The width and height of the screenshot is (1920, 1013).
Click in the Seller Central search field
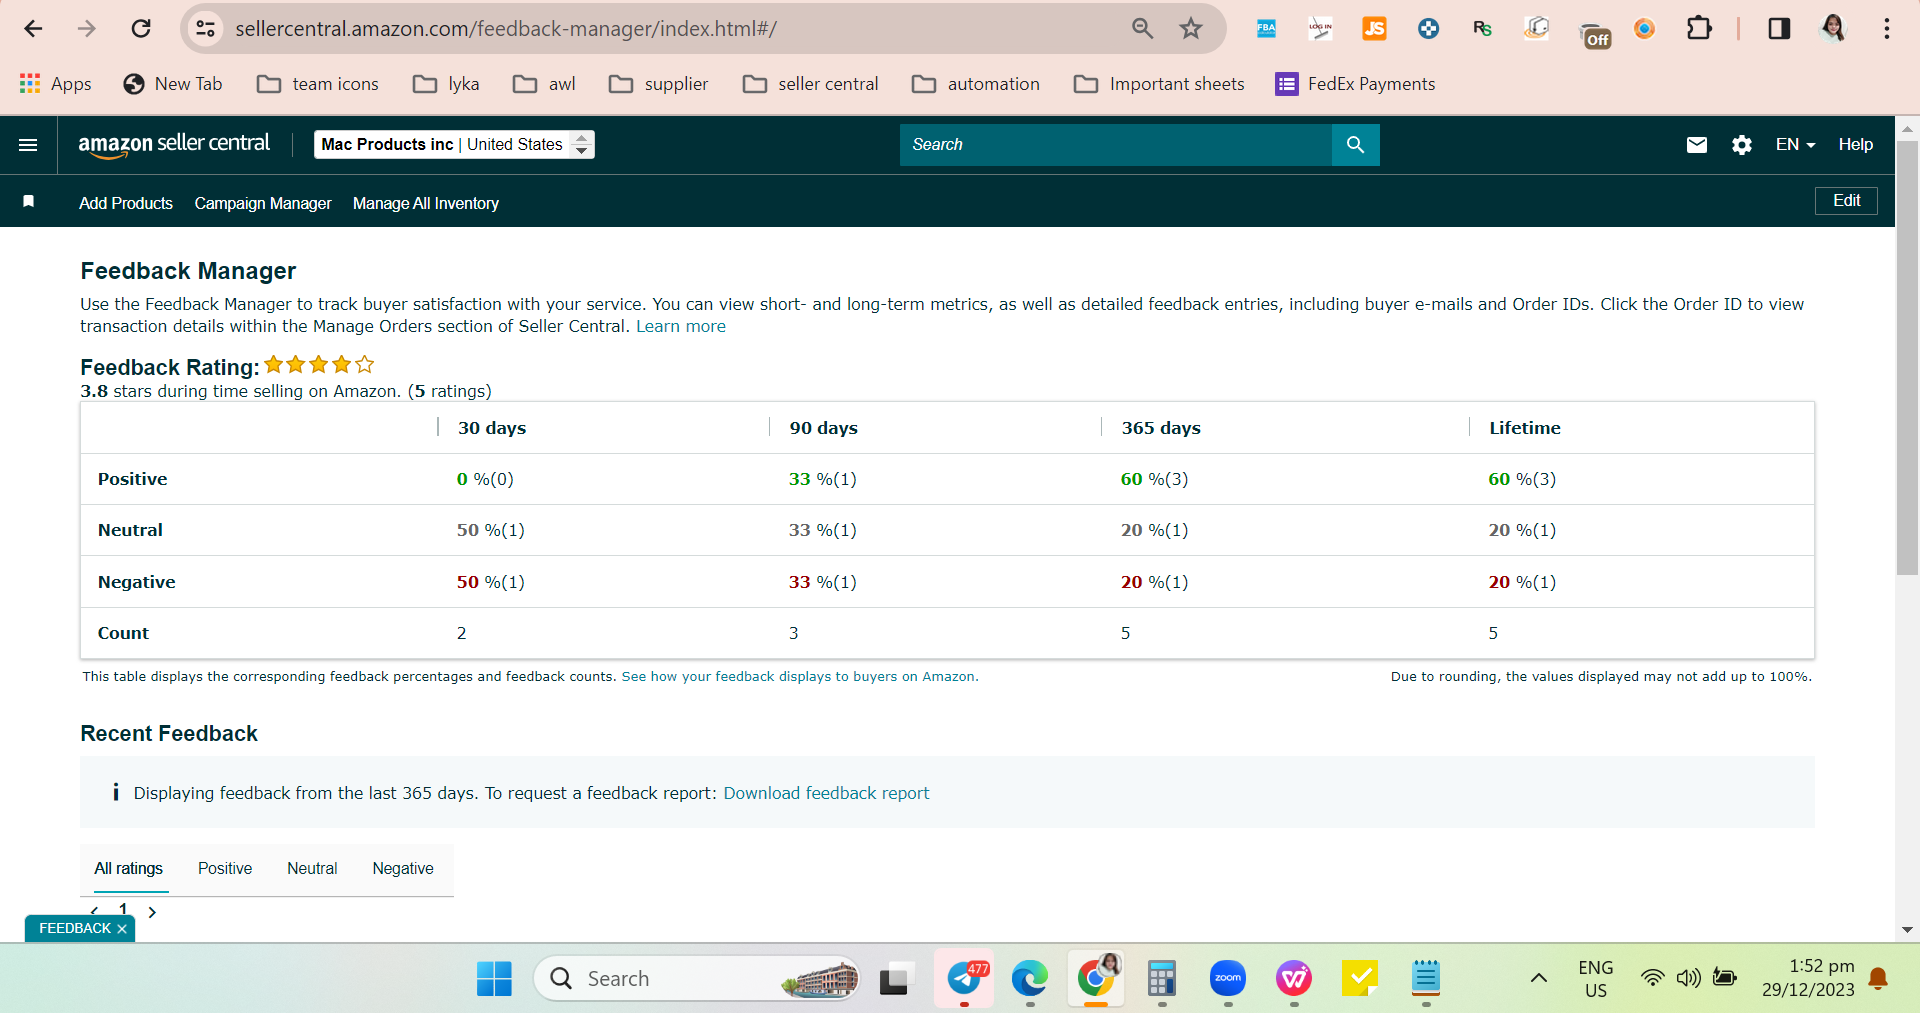tap(1115, 145)
